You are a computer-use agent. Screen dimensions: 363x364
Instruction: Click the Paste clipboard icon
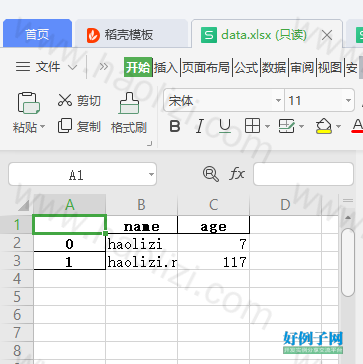[x=28, y=103]
